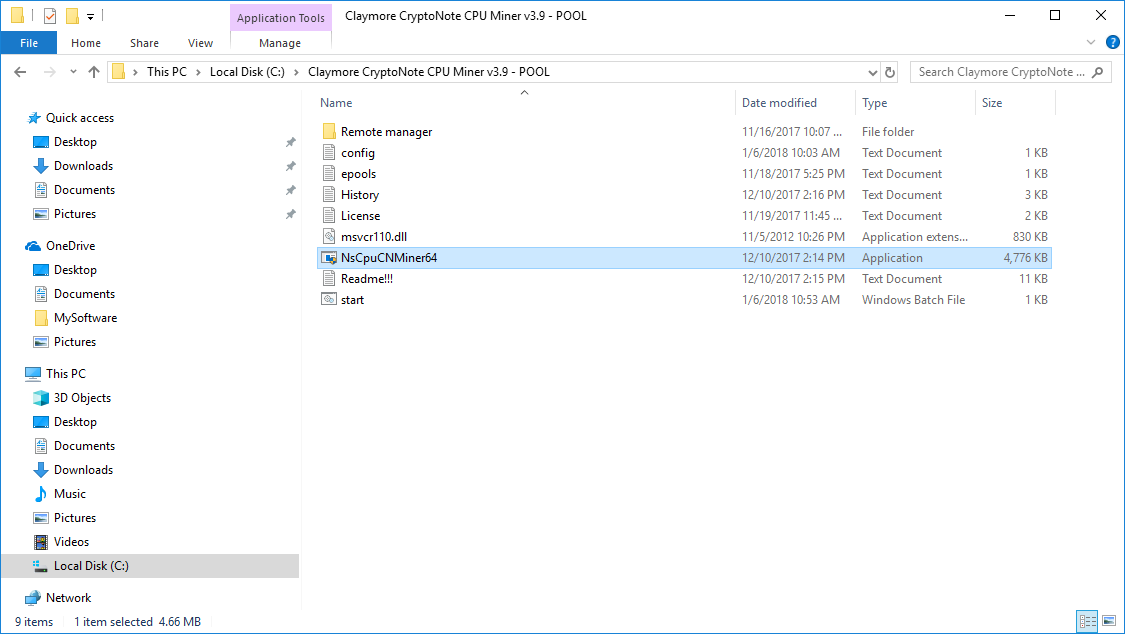Screen dimensions: 1125x634
Task: Switch to the Share ribbon tab
Action: 144,43
